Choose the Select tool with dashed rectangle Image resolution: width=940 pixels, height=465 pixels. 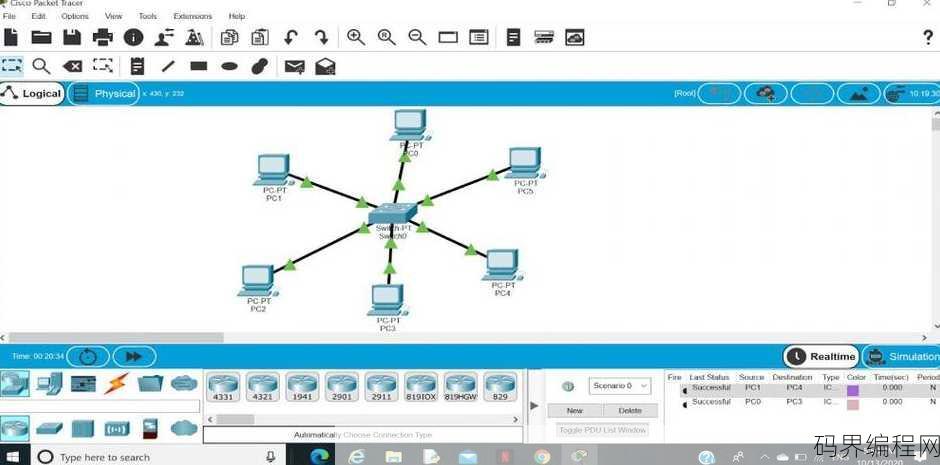pos(11,65)
